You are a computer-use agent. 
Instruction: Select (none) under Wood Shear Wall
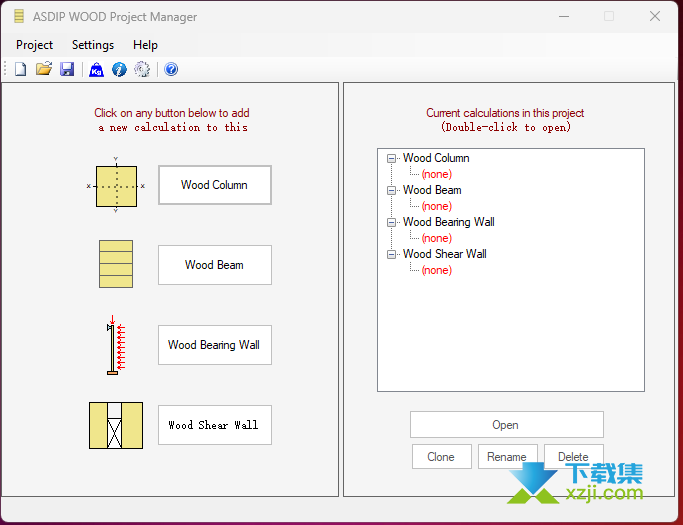pos(436,270)
